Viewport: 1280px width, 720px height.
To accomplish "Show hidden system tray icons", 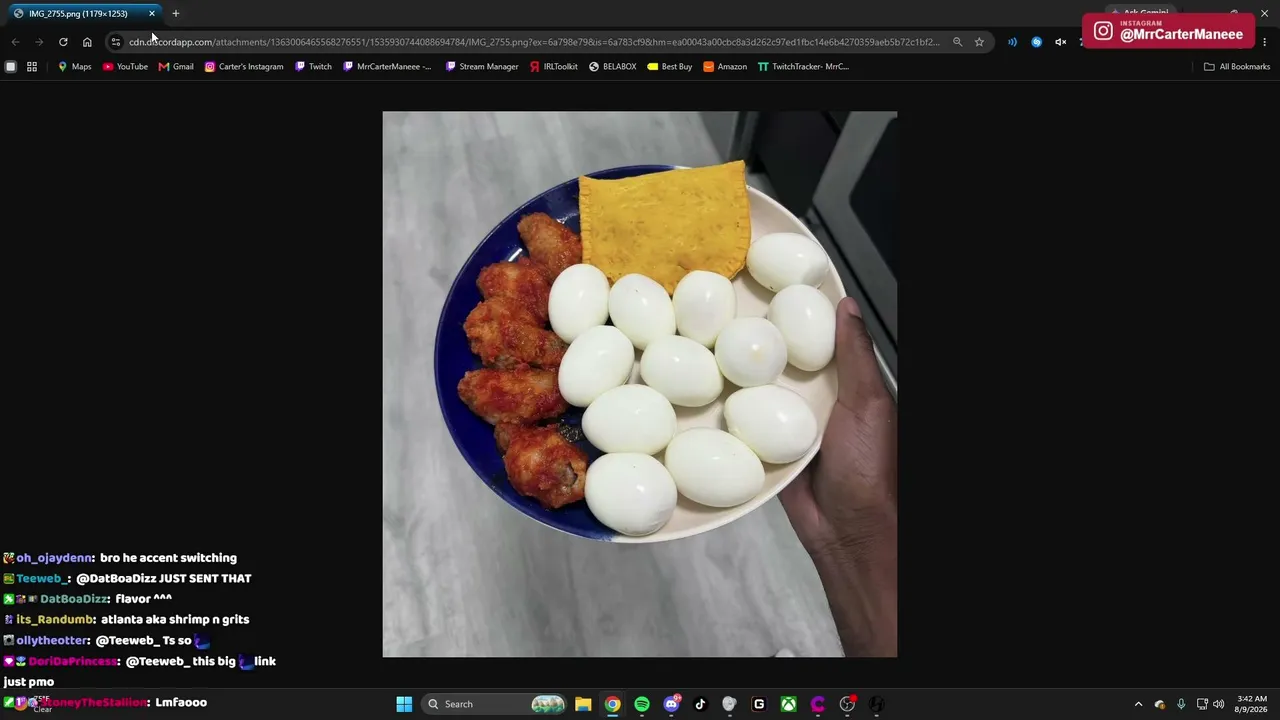I will [1138, 704].
